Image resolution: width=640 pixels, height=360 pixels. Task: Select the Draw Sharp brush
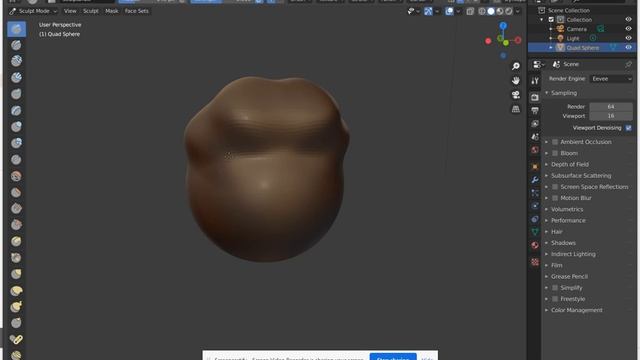(x=16, y=45)
